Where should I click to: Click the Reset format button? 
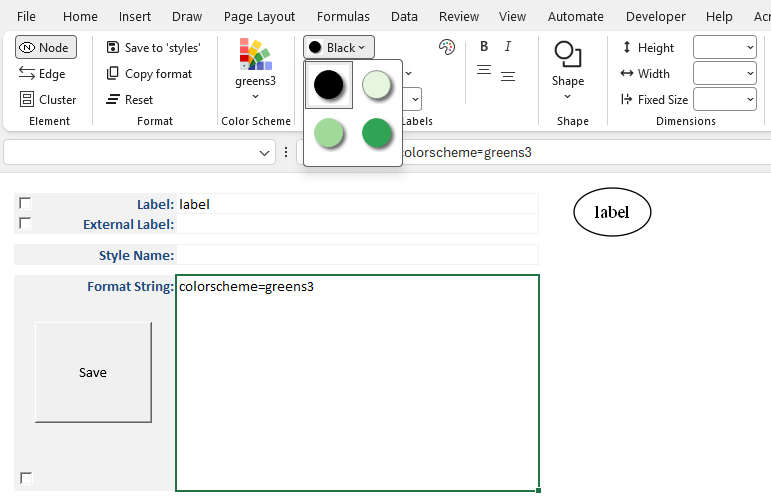[129, 99]
